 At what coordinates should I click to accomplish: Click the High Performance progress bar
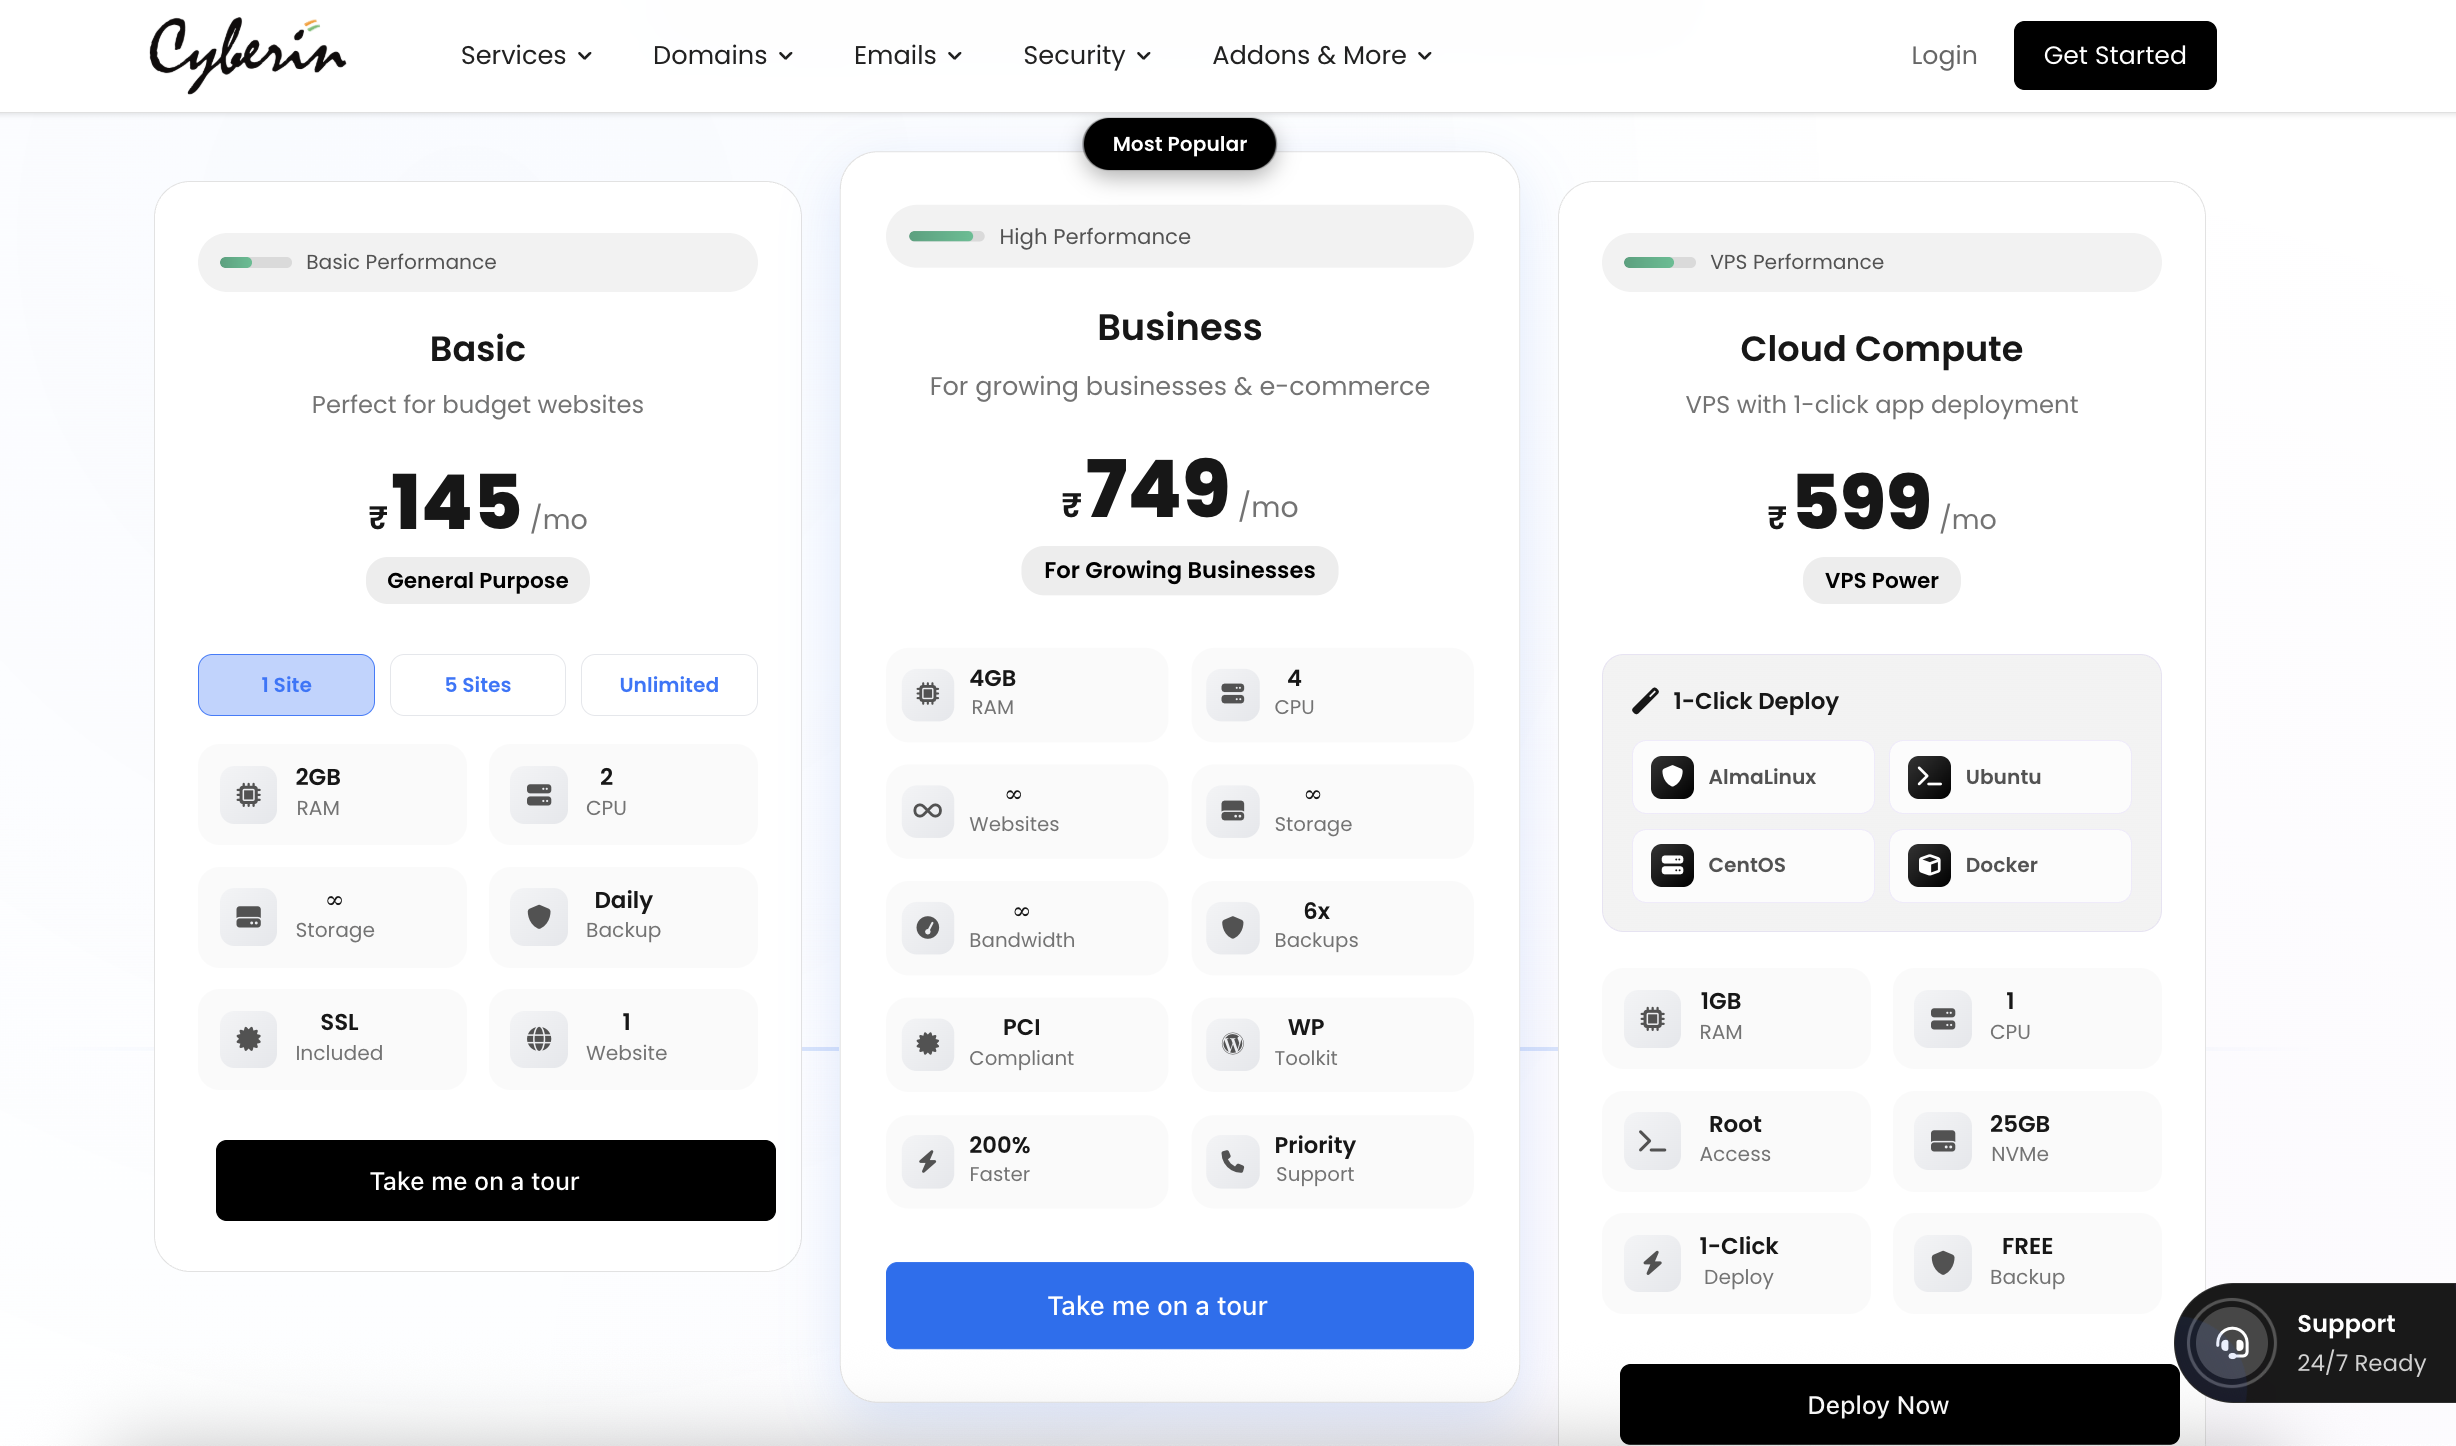[x=945, y=237]
